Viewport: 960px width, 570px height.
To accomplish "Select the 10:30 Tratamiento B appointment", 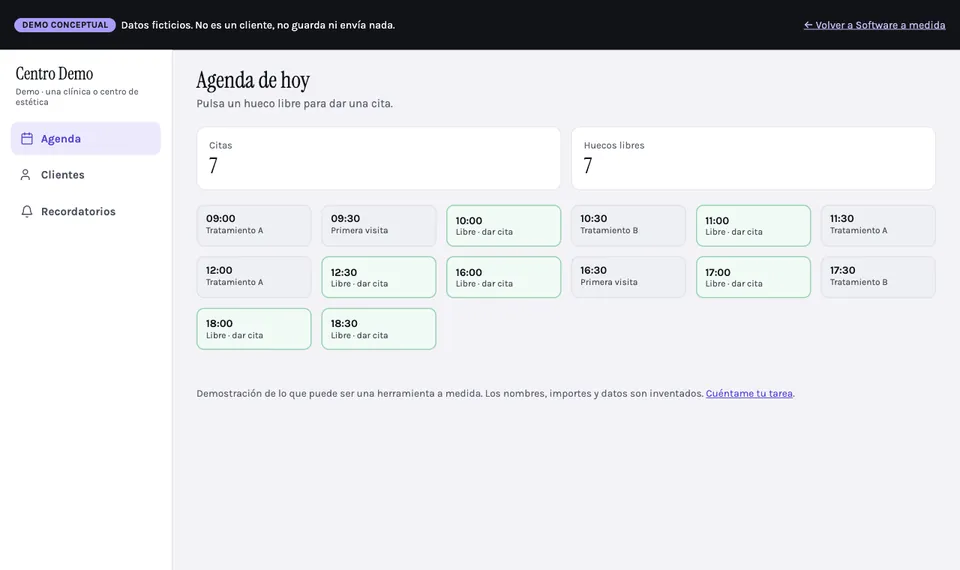I will (x=628, y=225).
